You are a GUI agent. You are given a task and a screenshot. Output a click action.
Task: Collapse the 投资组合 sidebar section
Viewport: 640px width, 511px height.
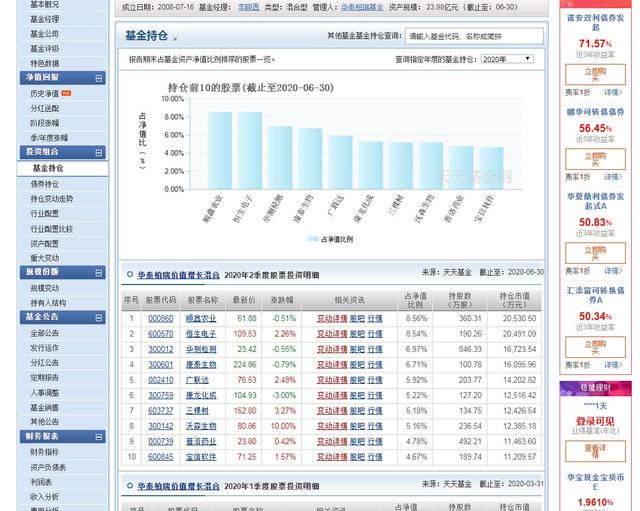98,152
